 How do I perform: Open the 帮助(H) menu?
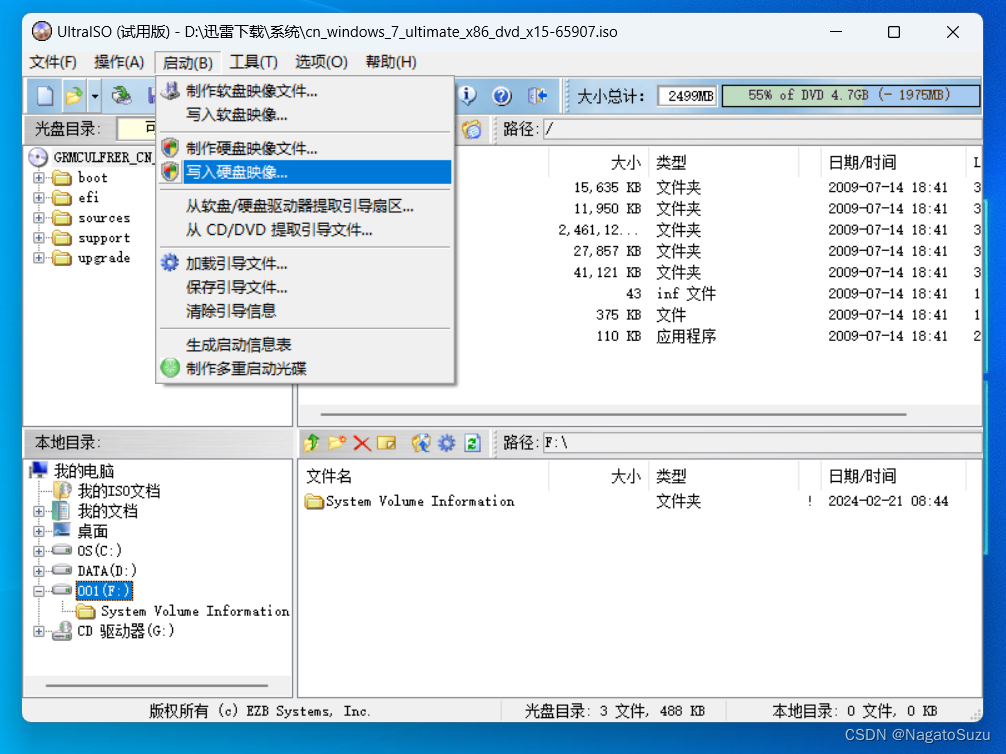coord(391,62)
